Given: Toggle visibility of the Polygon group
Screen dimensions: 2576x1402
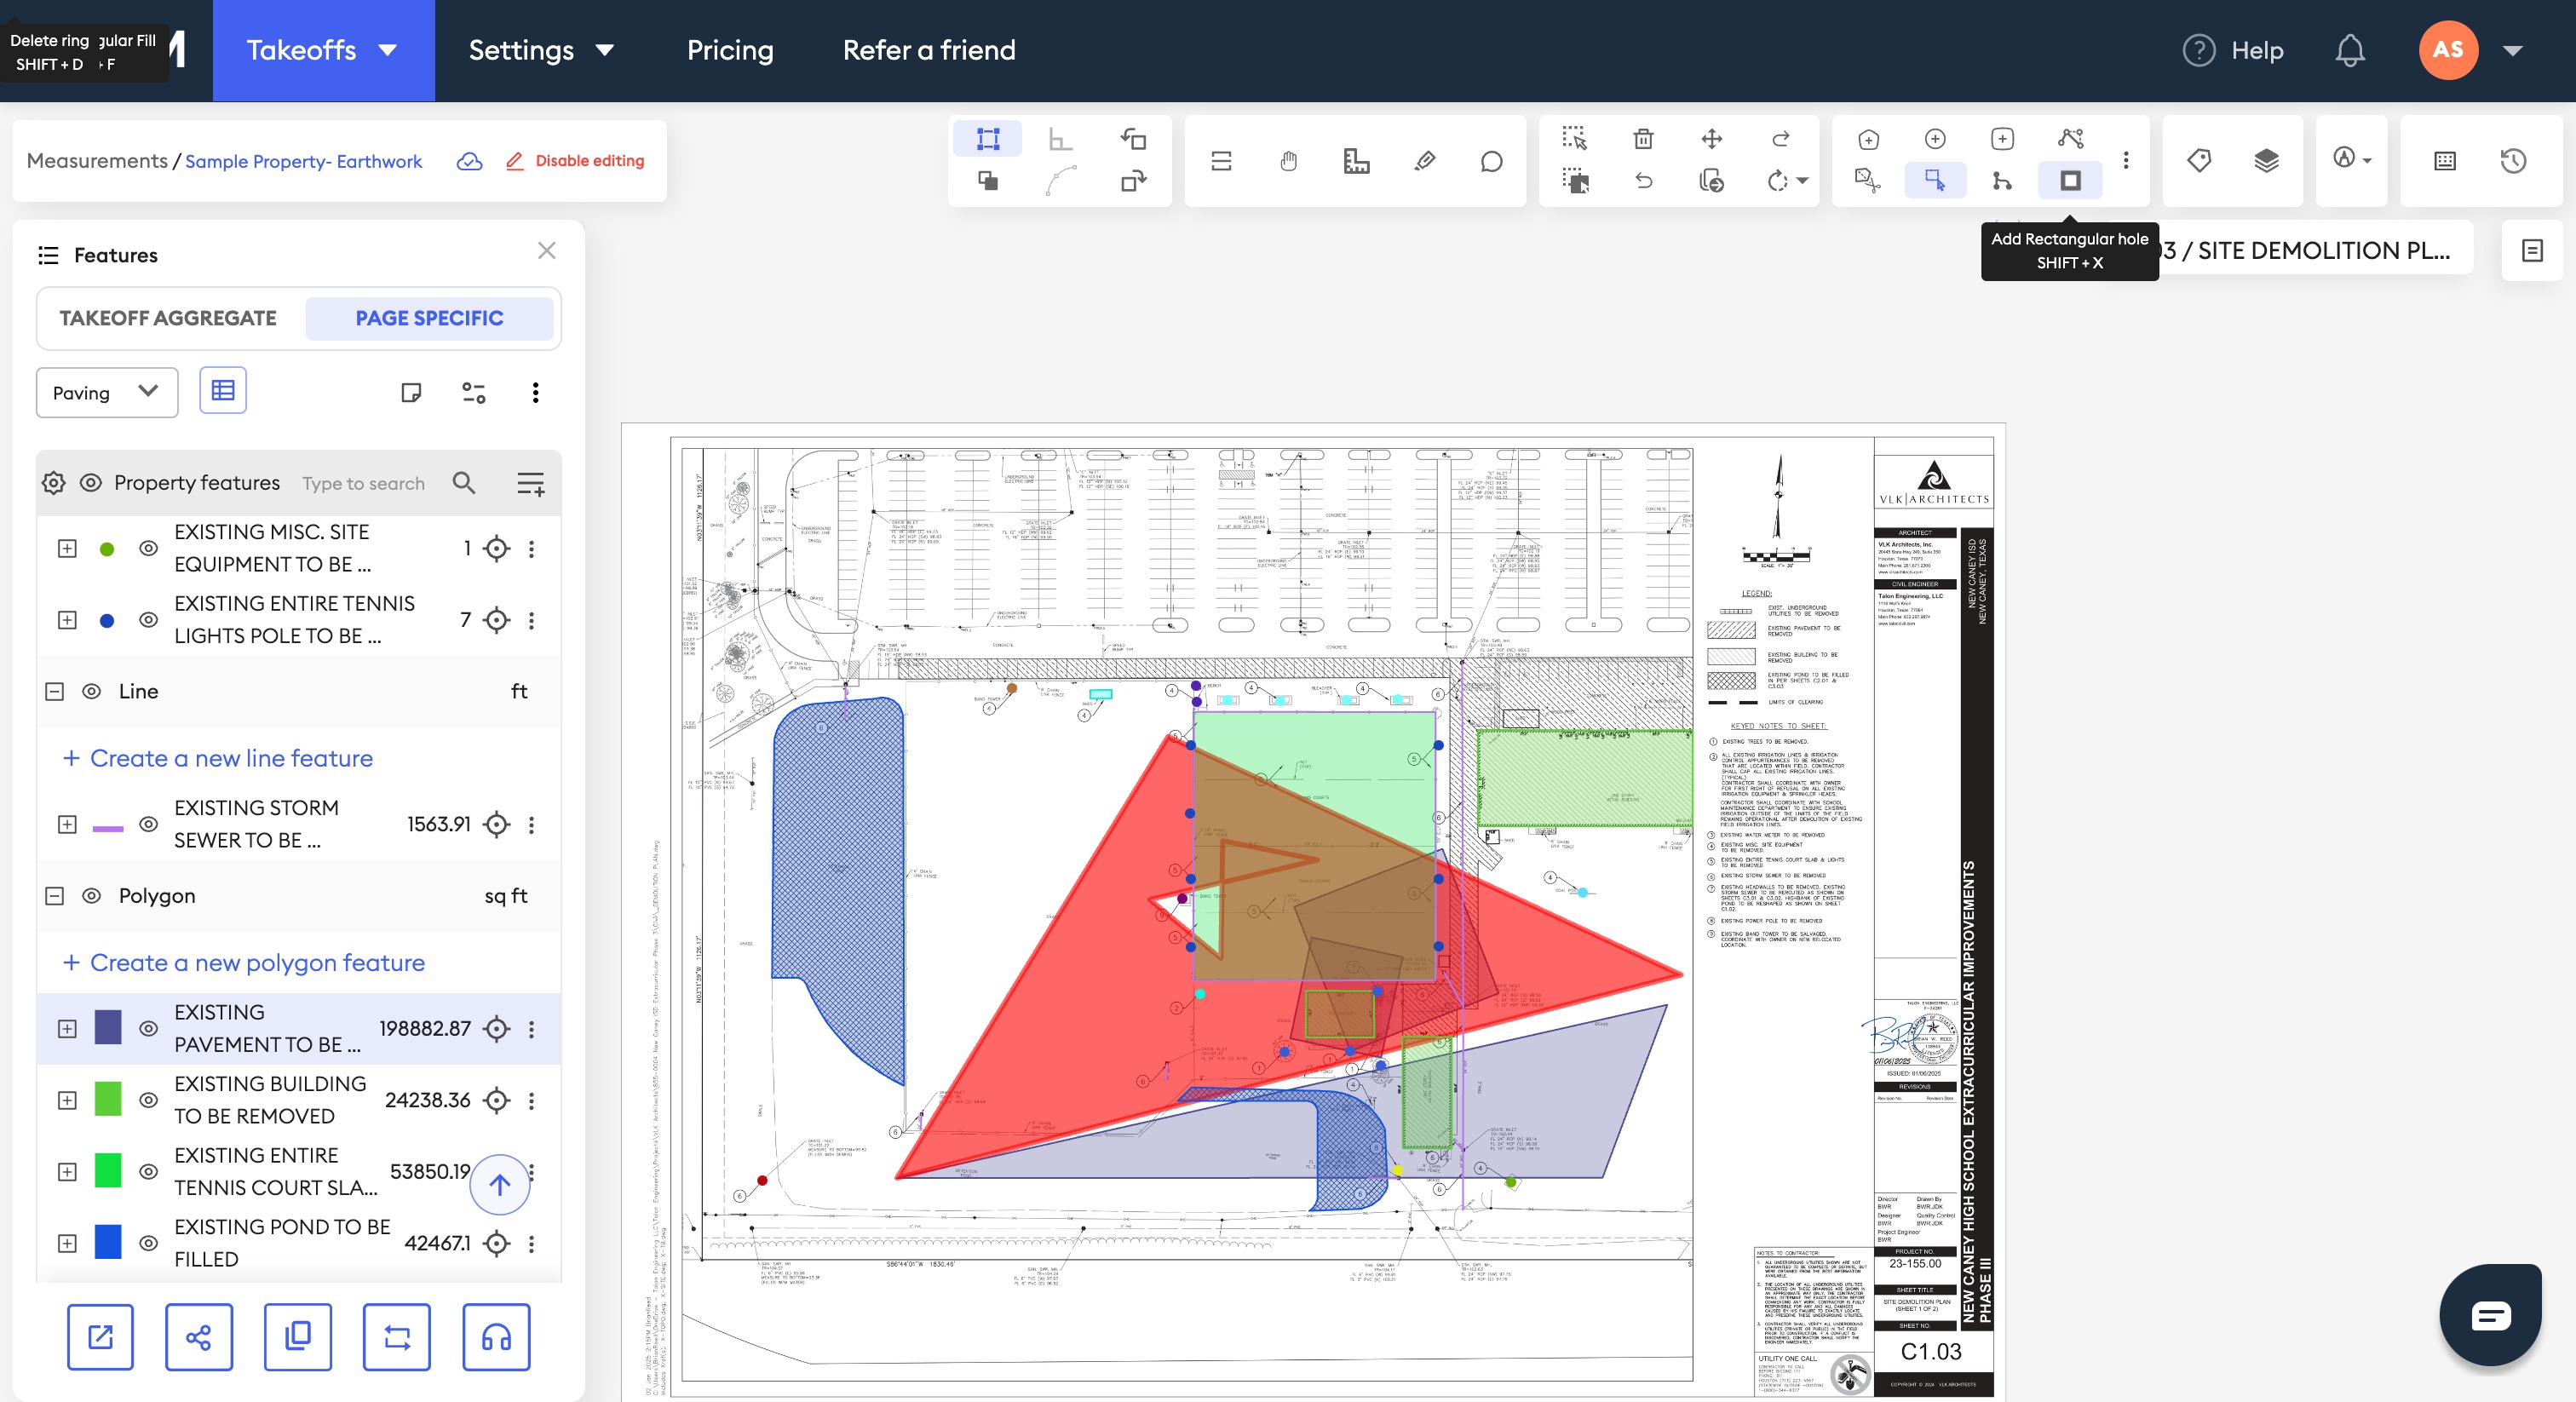Looking at the screenshot, I should [x=91, y=896].
